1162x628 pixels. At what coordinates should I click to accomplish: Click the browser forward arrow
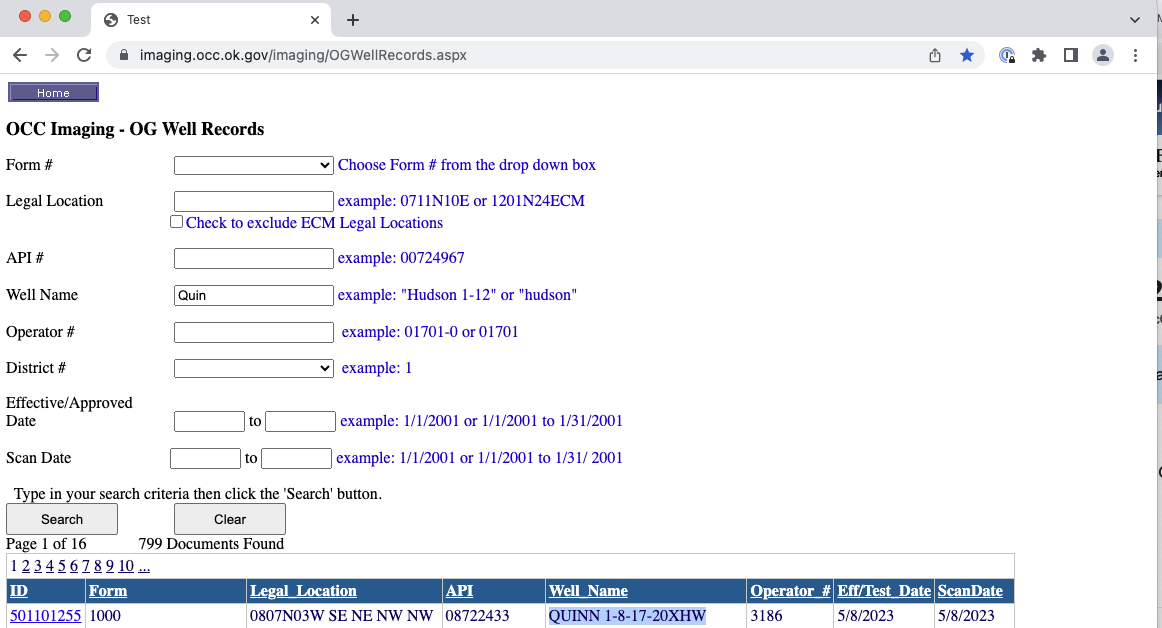pos(52,55)
